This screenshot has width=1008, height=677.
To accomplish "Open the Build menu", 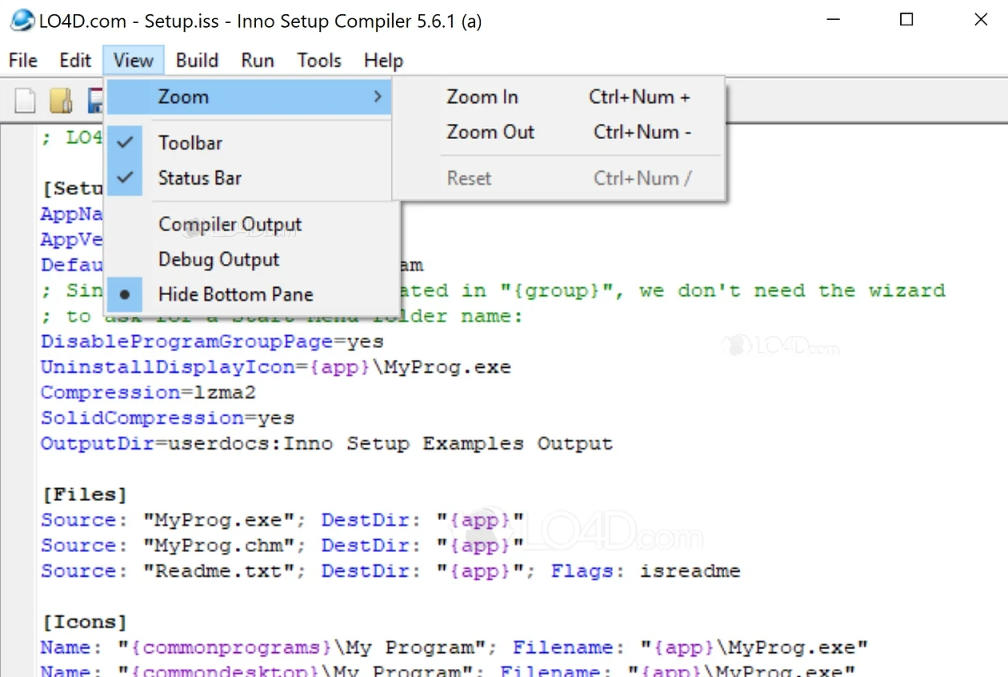I will point(197,60).
